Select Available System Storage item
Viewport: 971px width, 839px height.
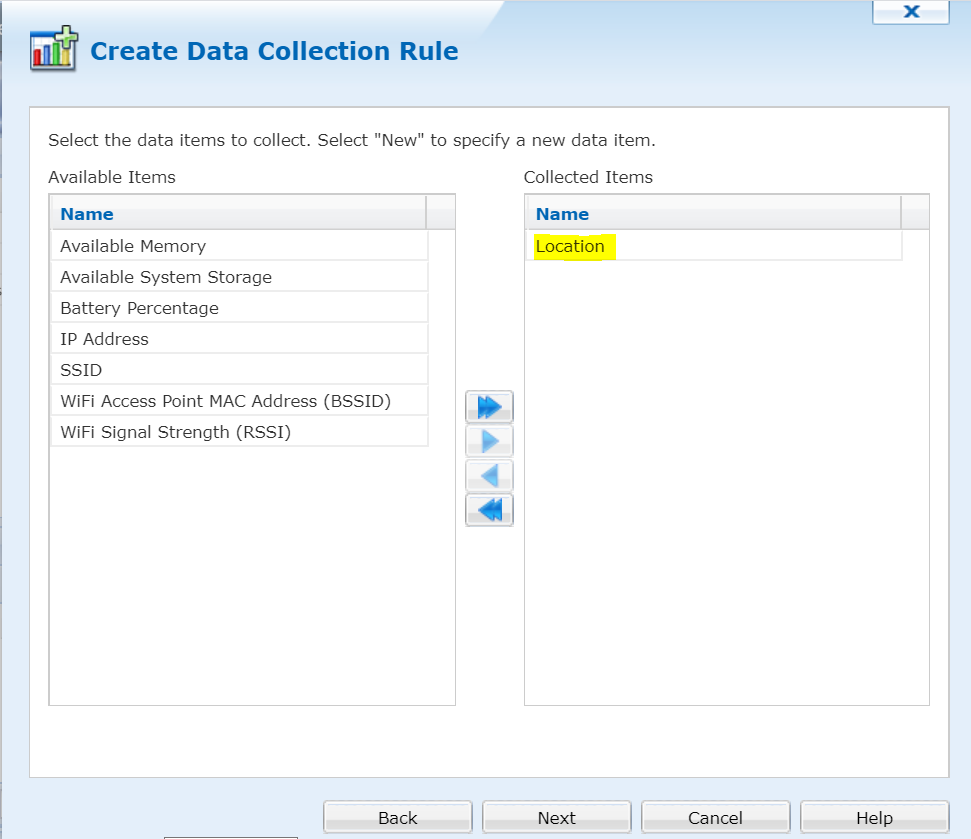(166, 277)
